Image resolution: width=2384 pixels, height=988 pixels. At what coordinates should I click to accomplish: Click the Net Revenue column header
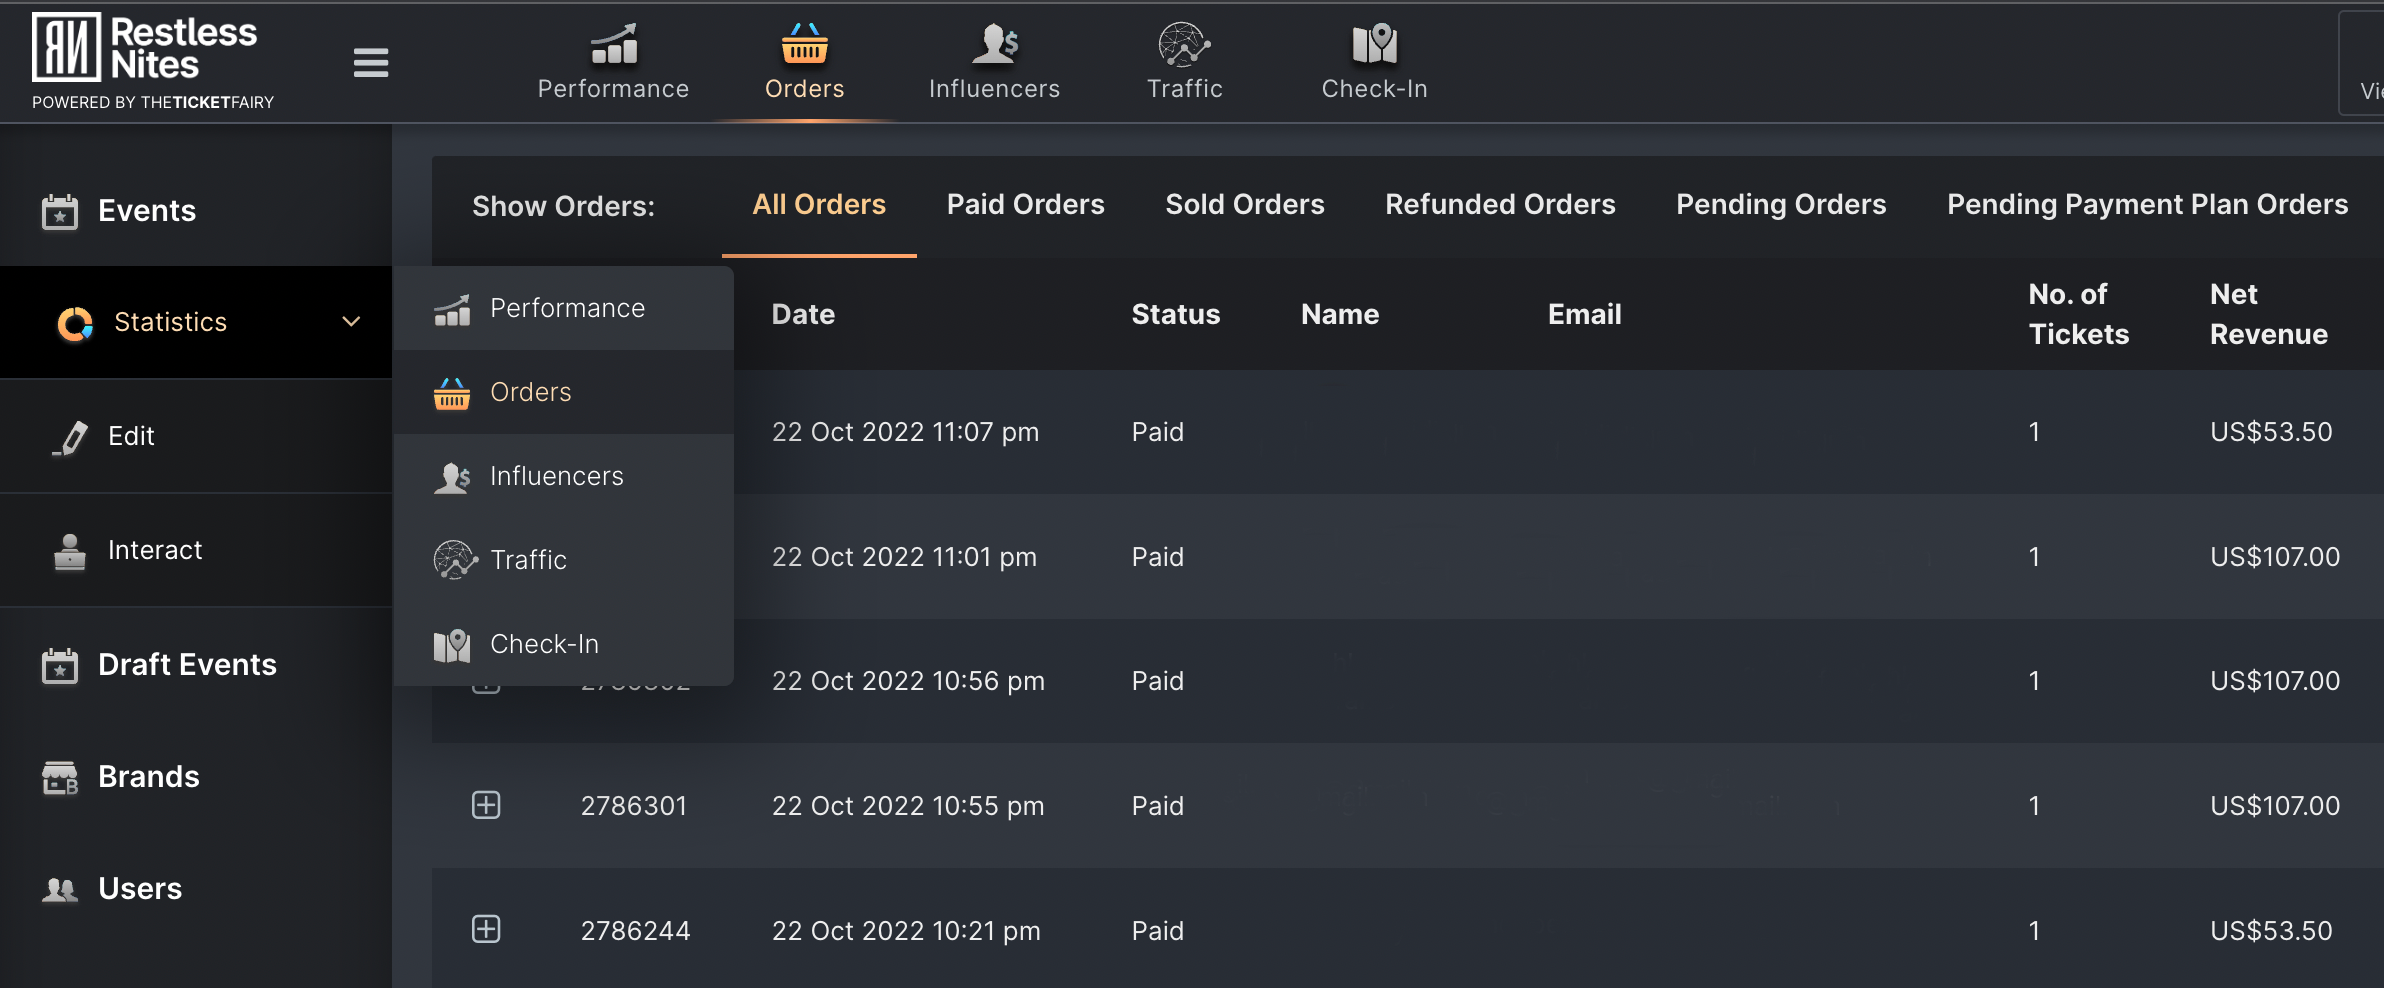click(2268, 314)
